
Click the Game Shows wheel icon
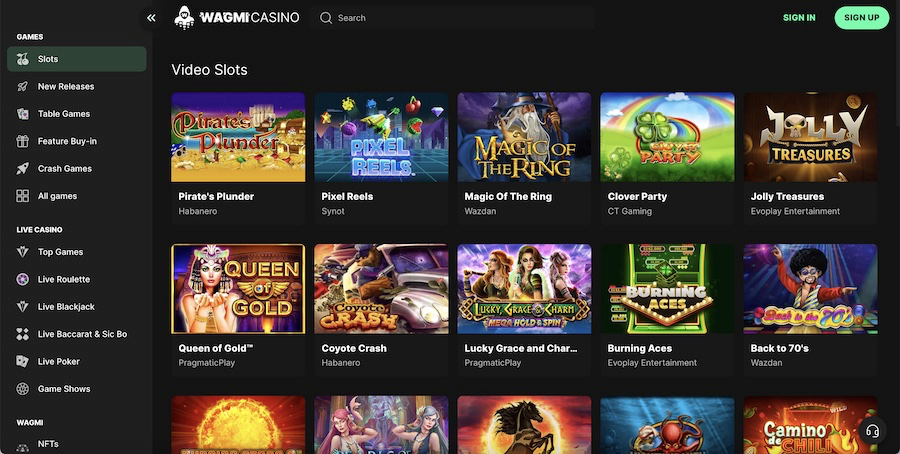(x=22, y=389)
